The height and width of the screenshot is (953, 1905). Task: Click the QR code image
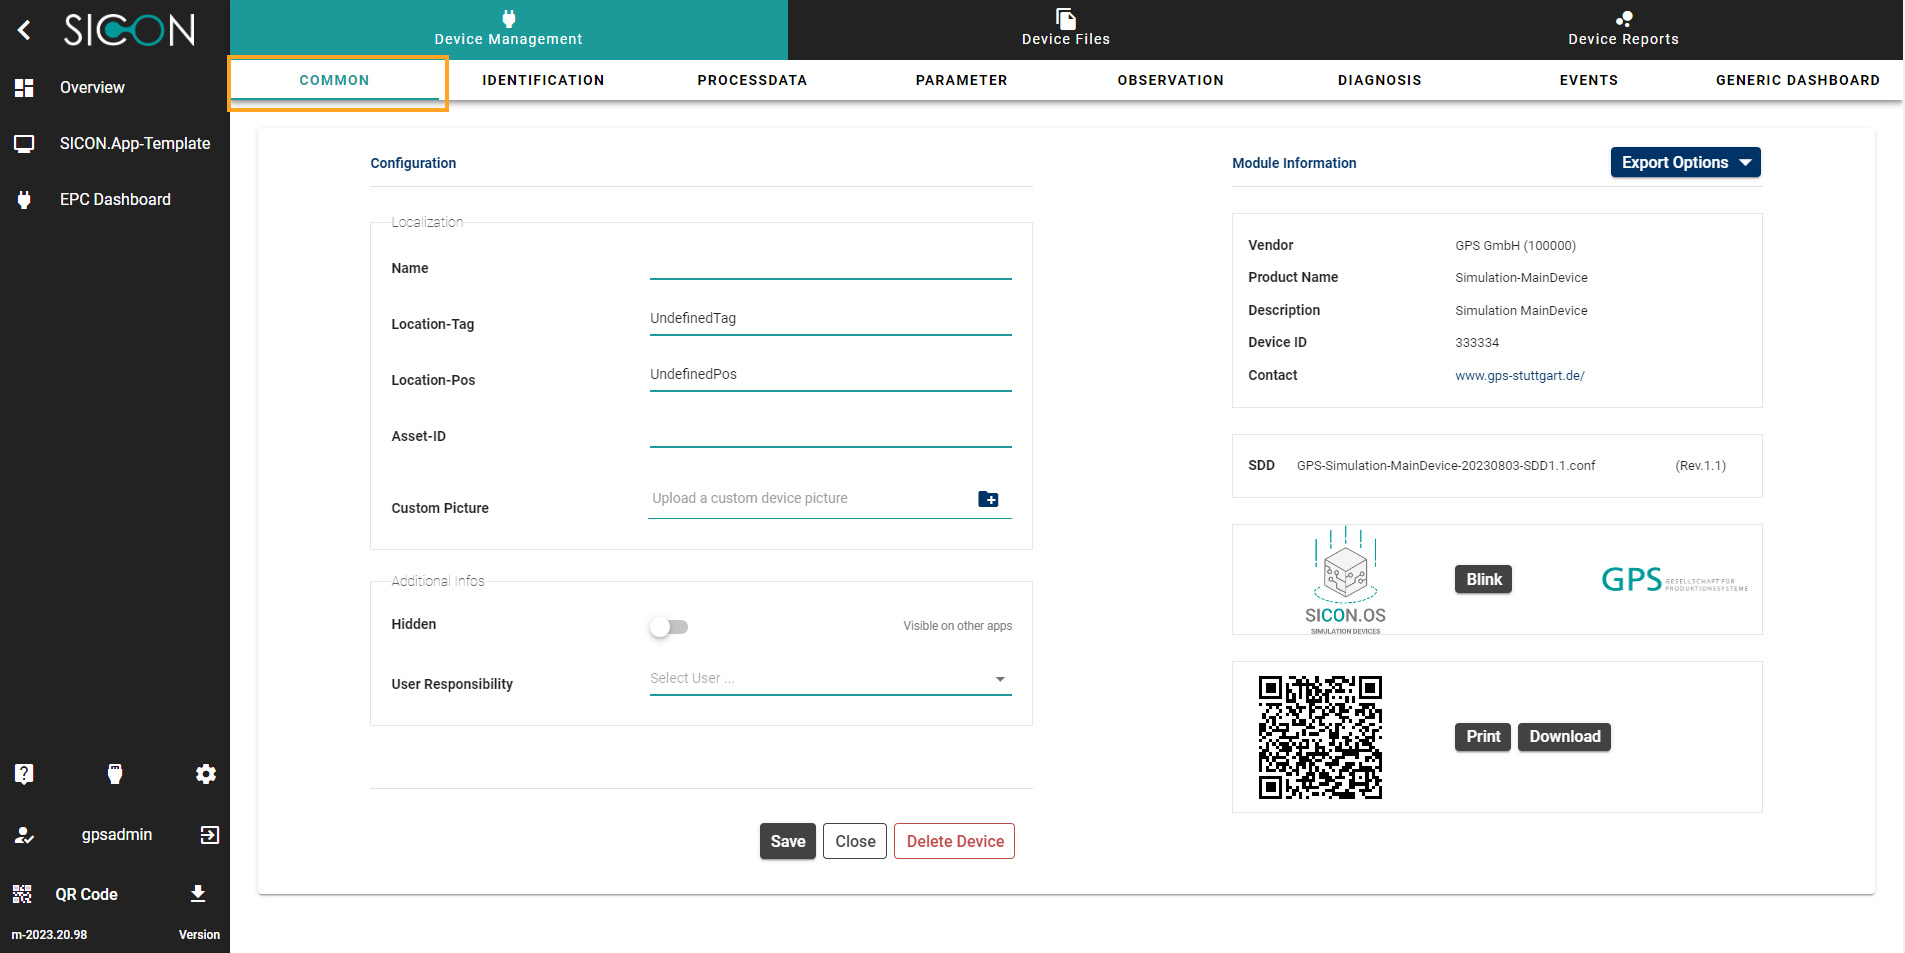pos(1320,737)
